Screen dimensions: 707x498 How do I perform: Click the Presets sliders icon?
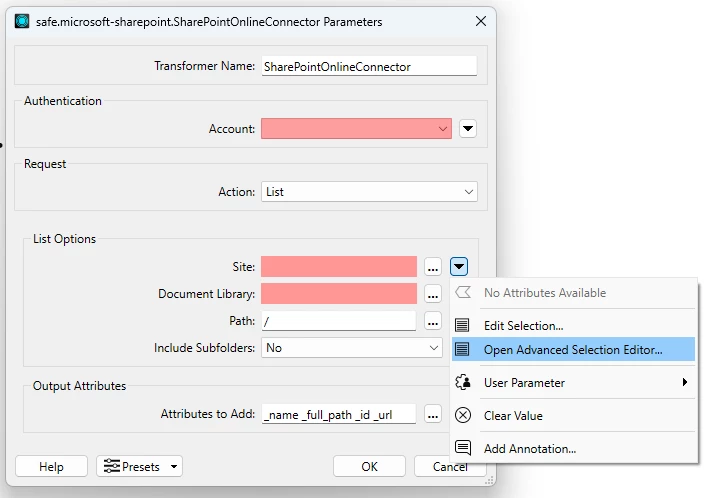click(112, 466)
